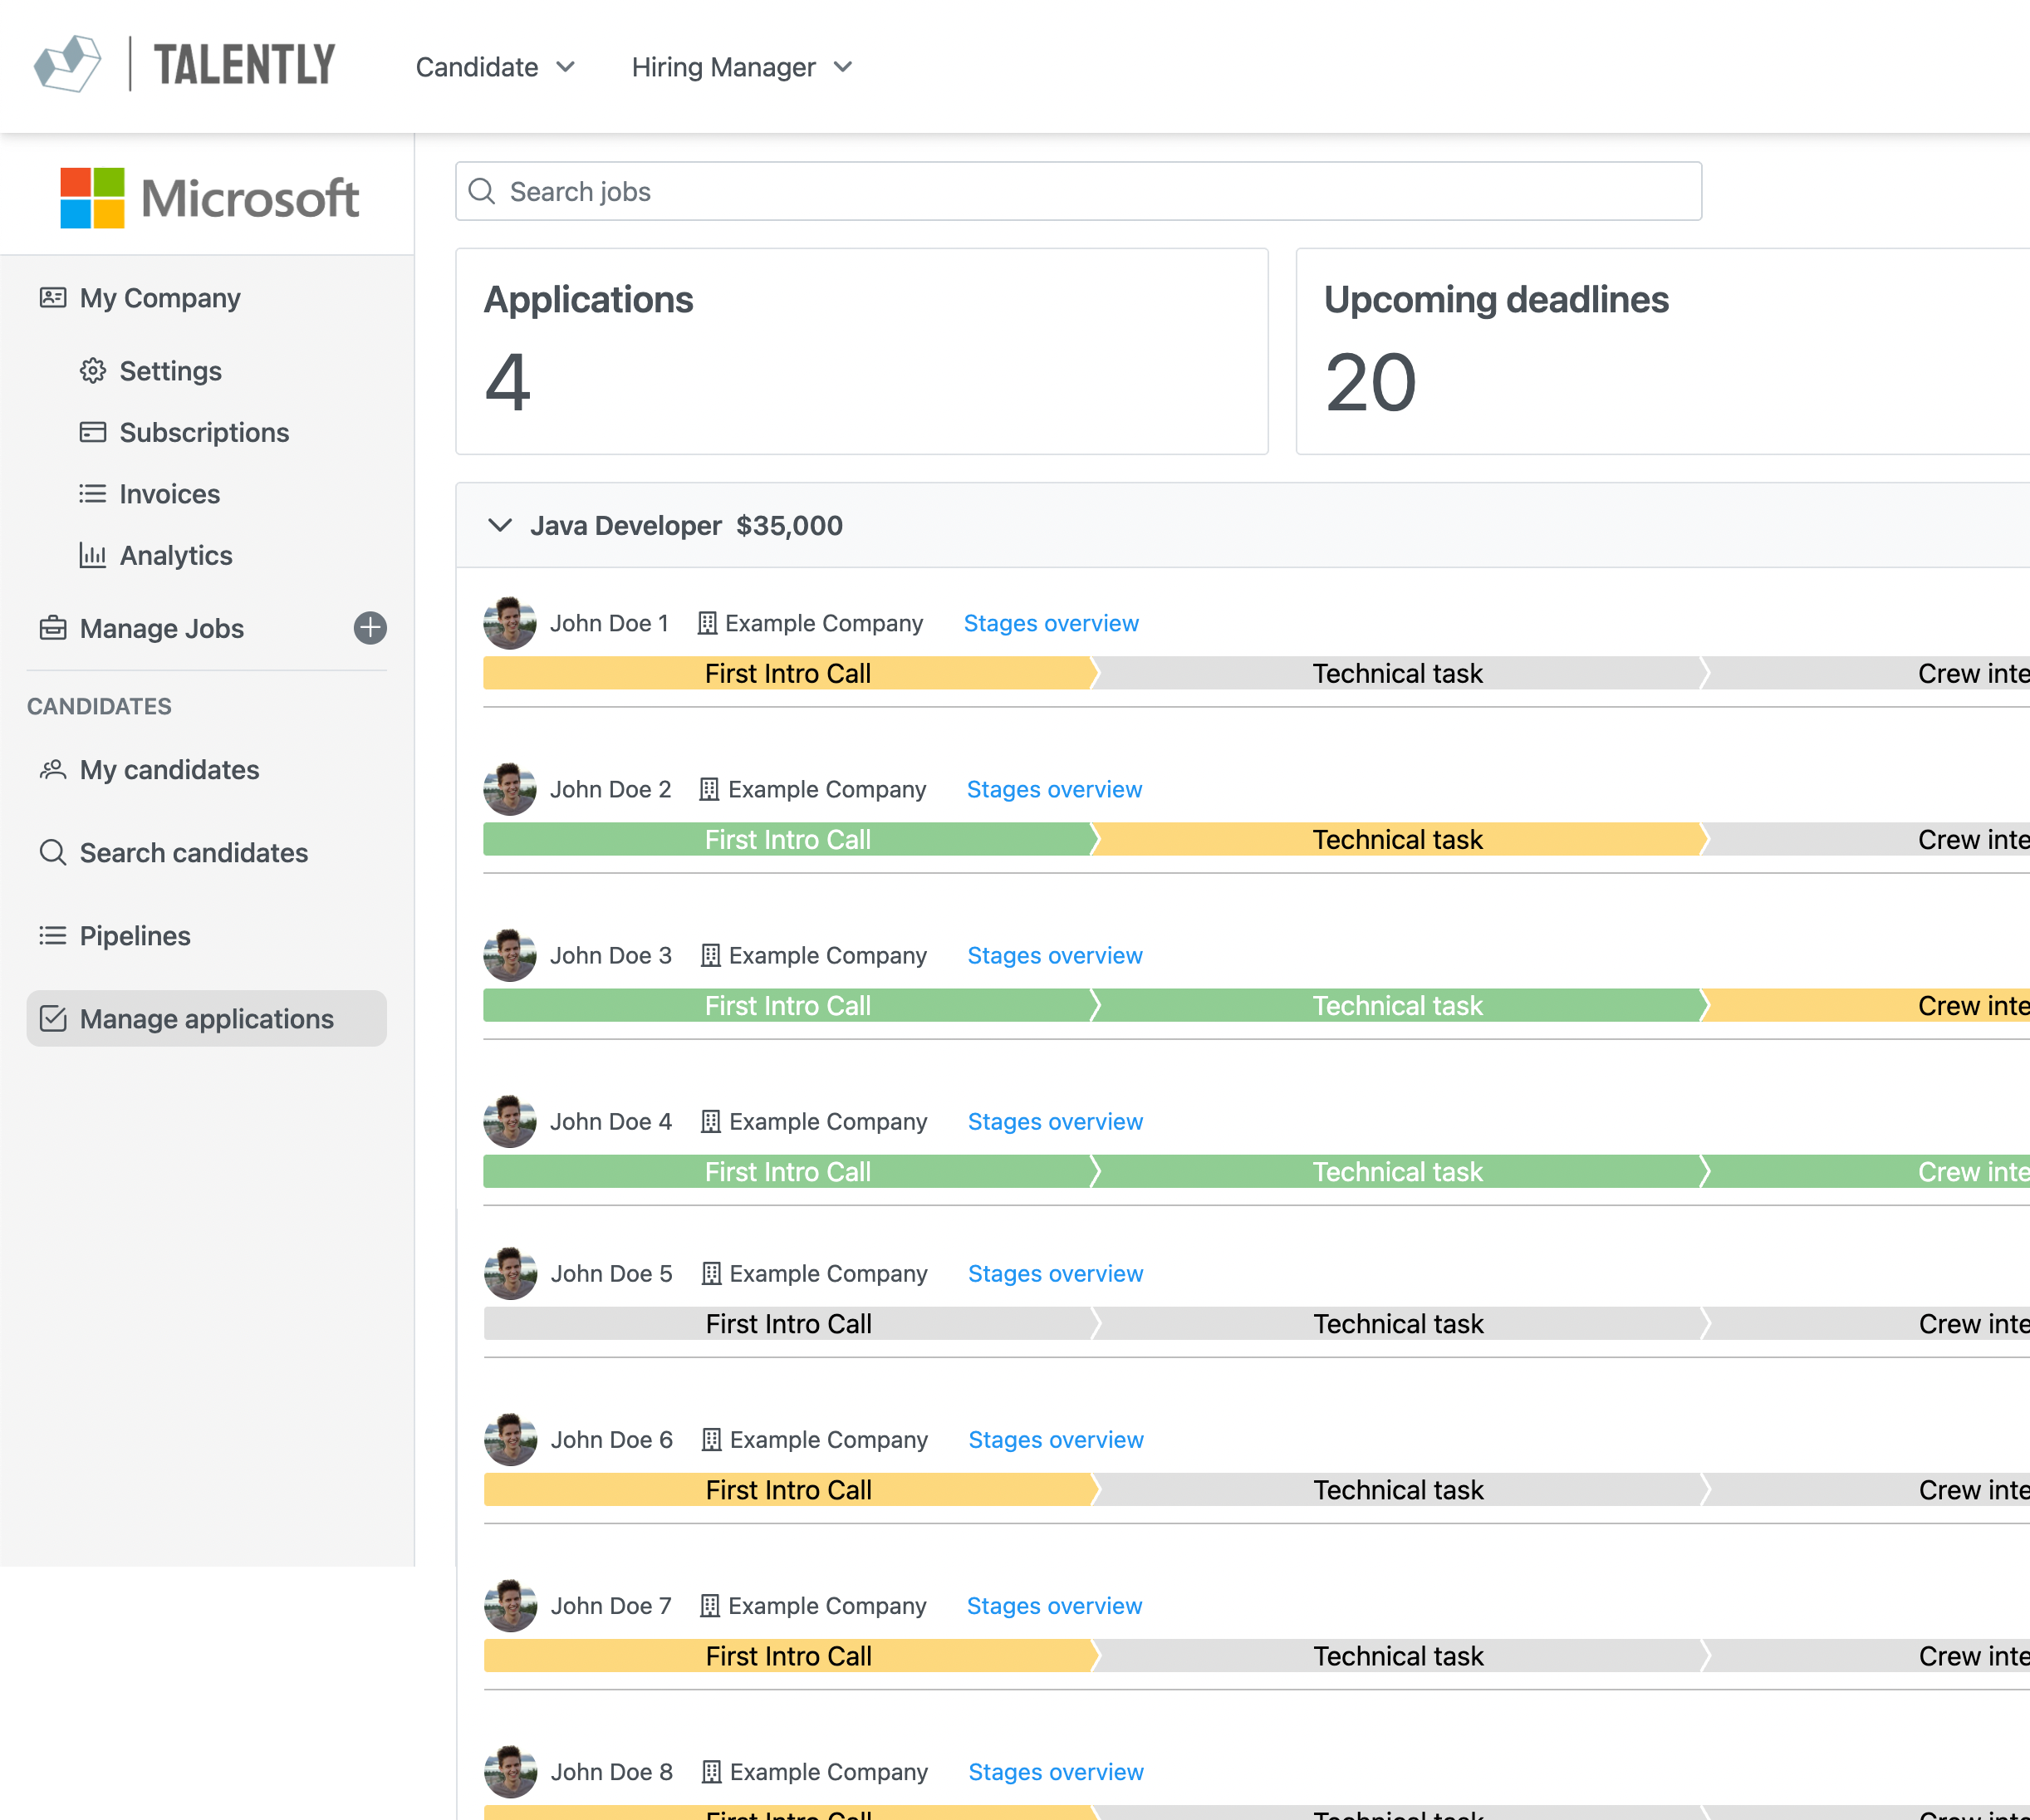Screen dimensions: 2030x1820
Task: Open the My Company menu item
Action: [x=160, y=298]
